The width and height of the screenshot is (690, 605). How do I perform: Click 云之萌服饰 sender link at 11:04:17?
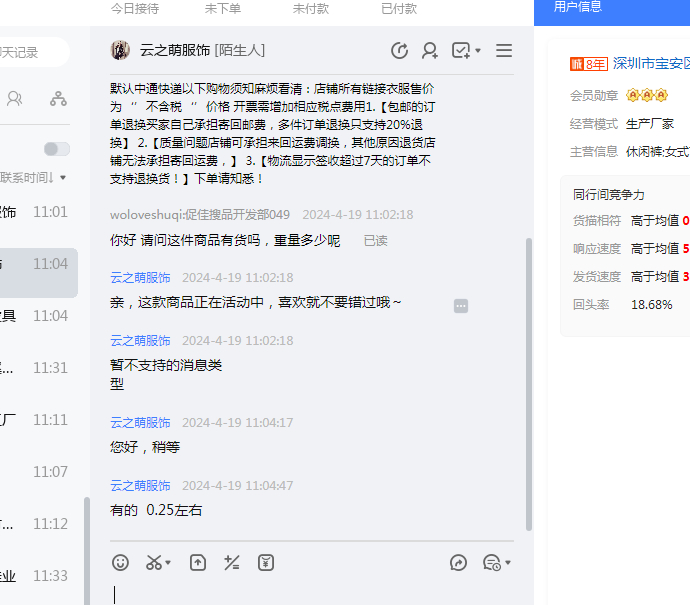pos(140,423)
